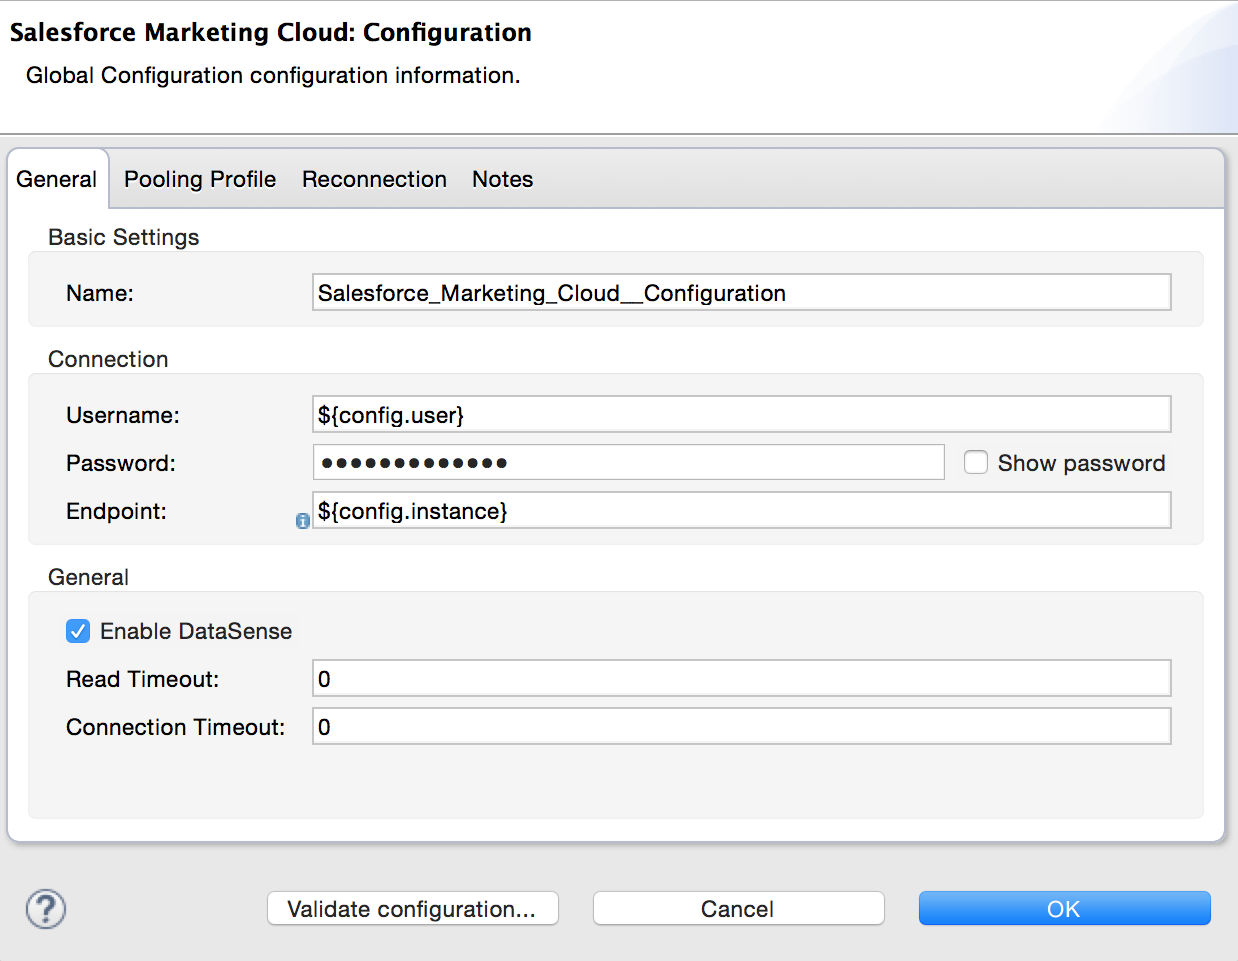Open the Pooling Profile tab

point(200,179)
